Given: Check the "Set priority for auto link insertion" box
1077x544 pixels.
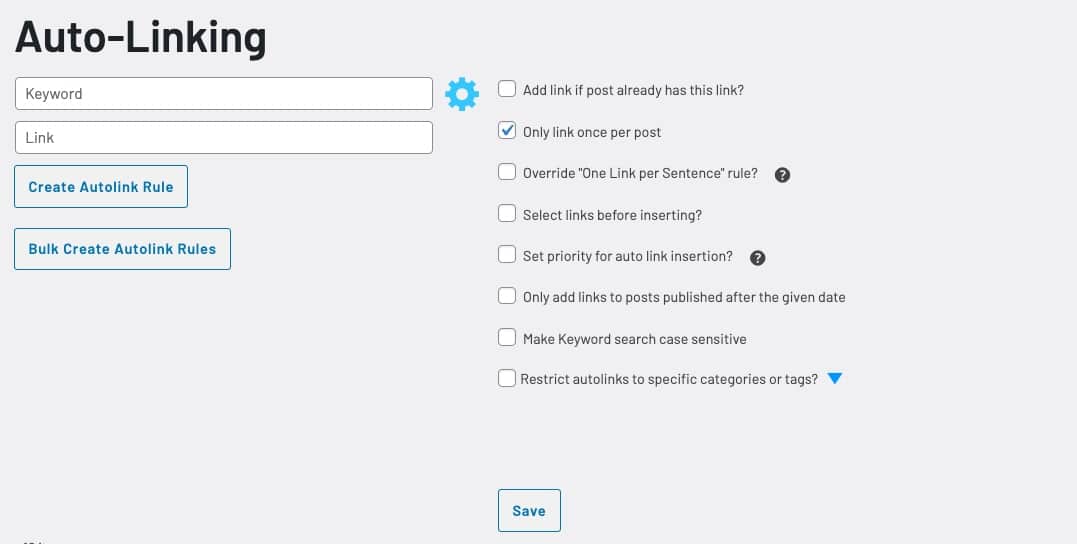Looking at the screenshot, I should 507,255.
